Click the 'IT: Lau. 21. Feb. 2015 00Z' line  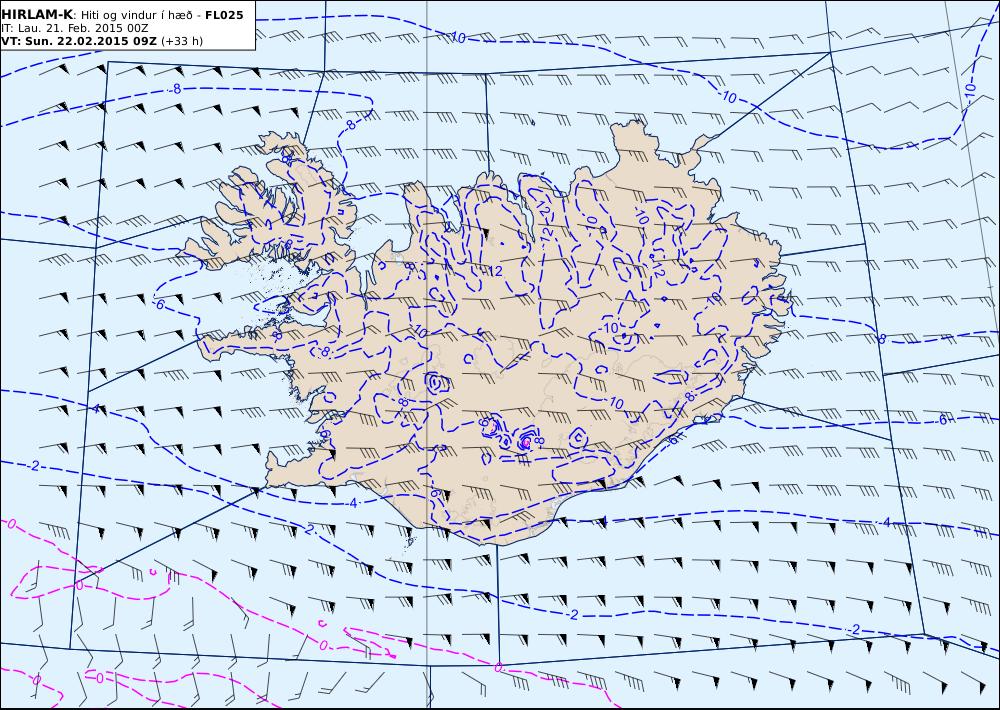point(75,28)
